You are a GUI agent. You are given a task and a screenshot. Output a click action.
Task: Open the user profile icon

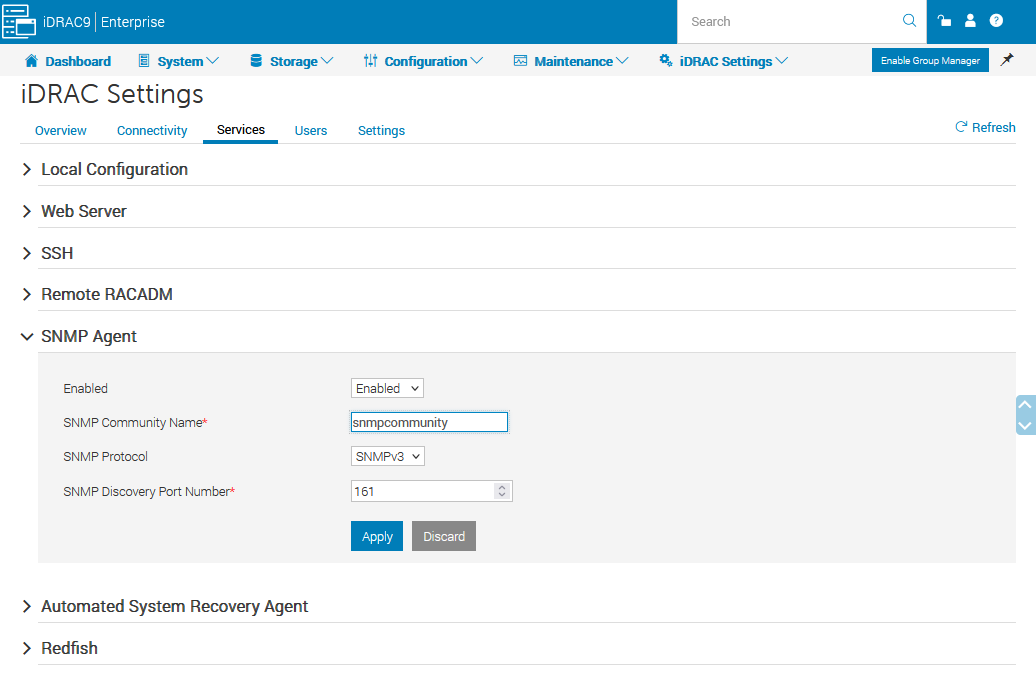coord(970,21)
